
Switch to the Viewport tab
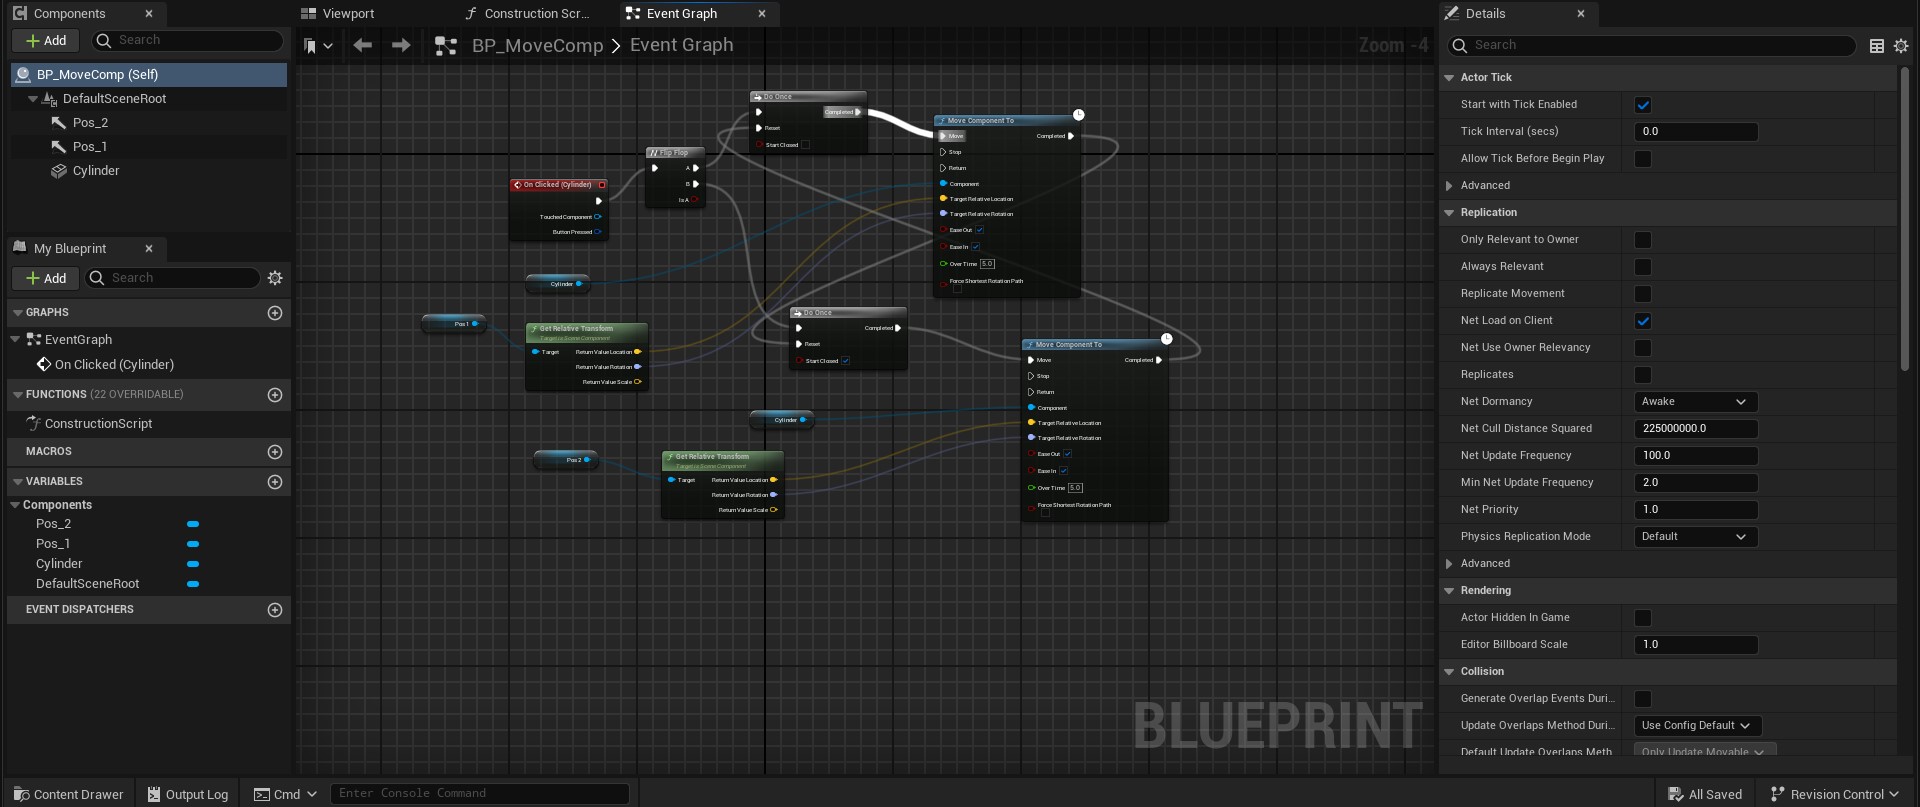tap(338, 14)
